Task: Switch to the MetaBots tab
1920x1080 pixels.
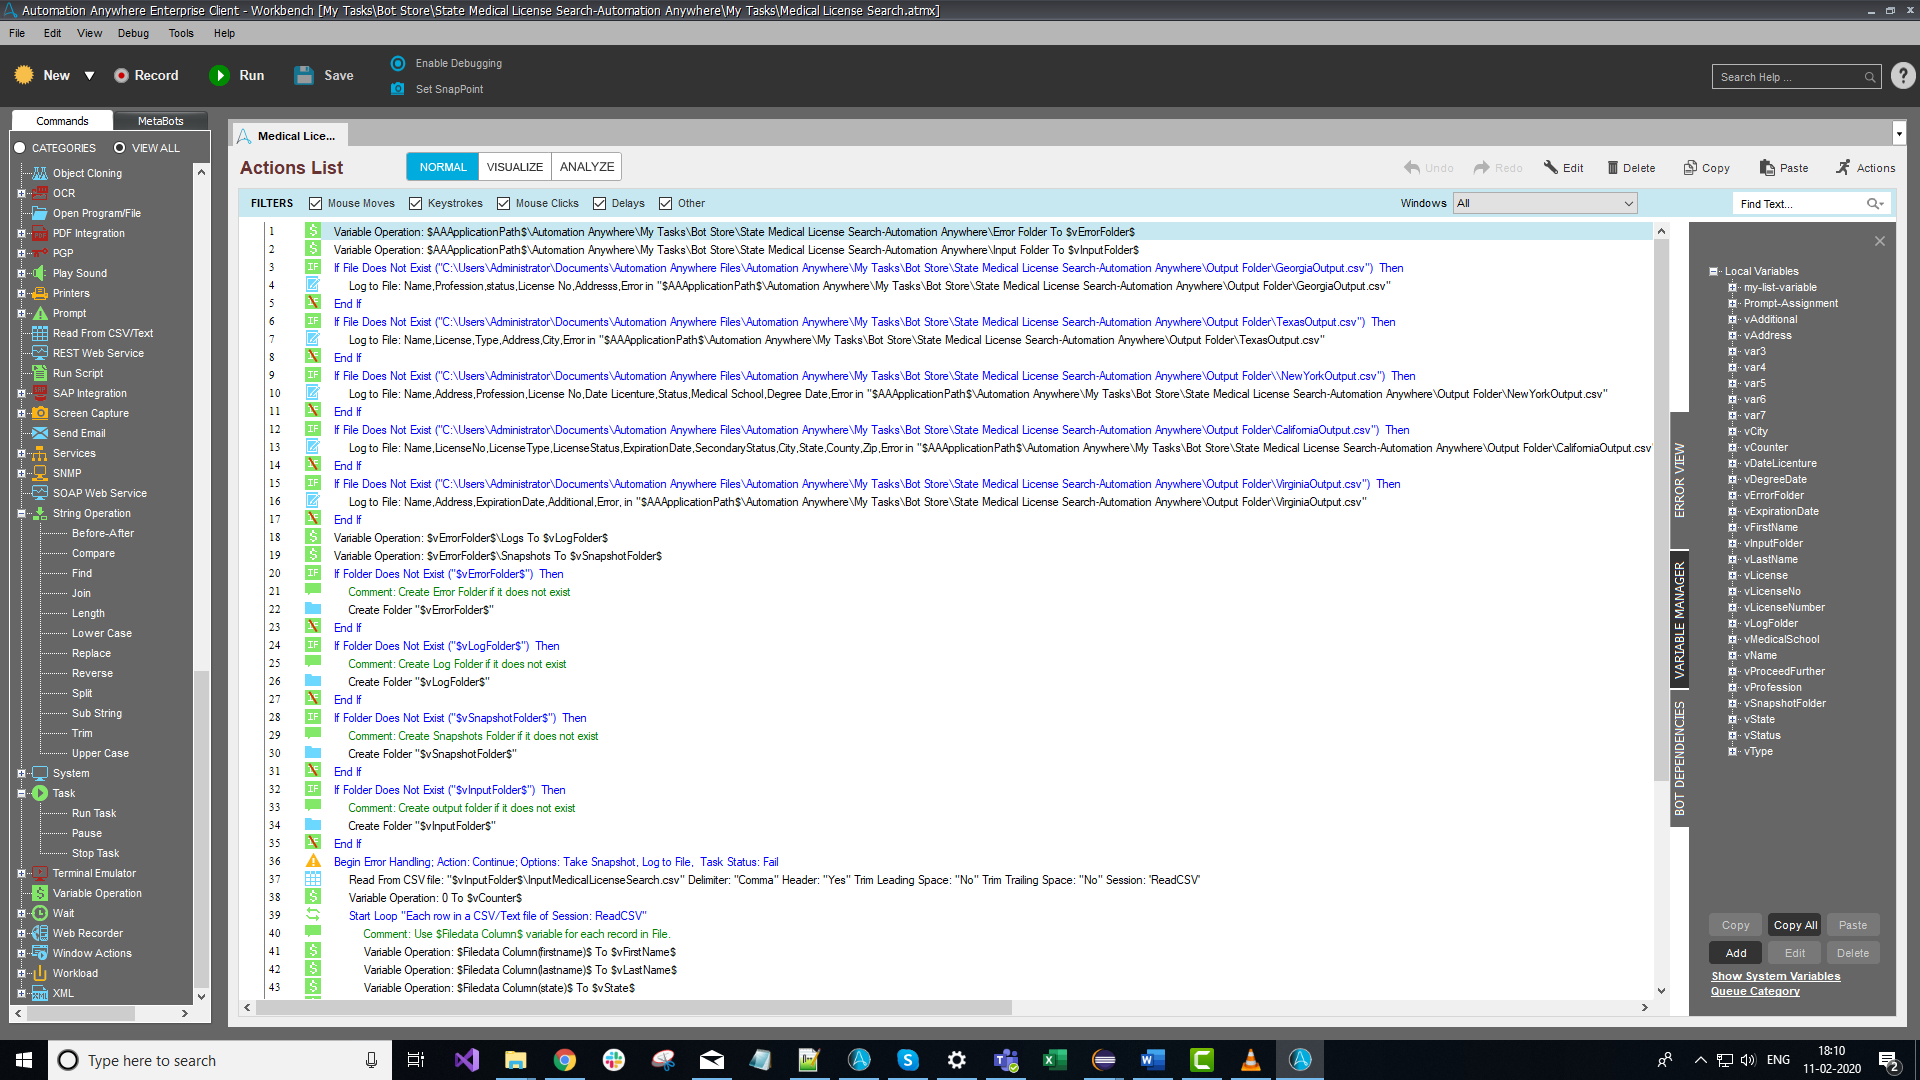Action: (160, 121)
